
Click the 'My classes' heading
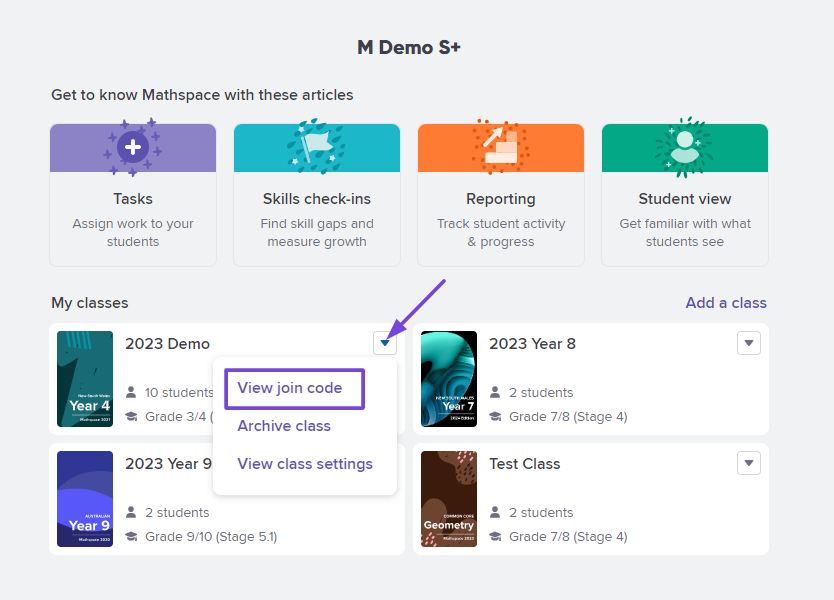pos(90,303)
